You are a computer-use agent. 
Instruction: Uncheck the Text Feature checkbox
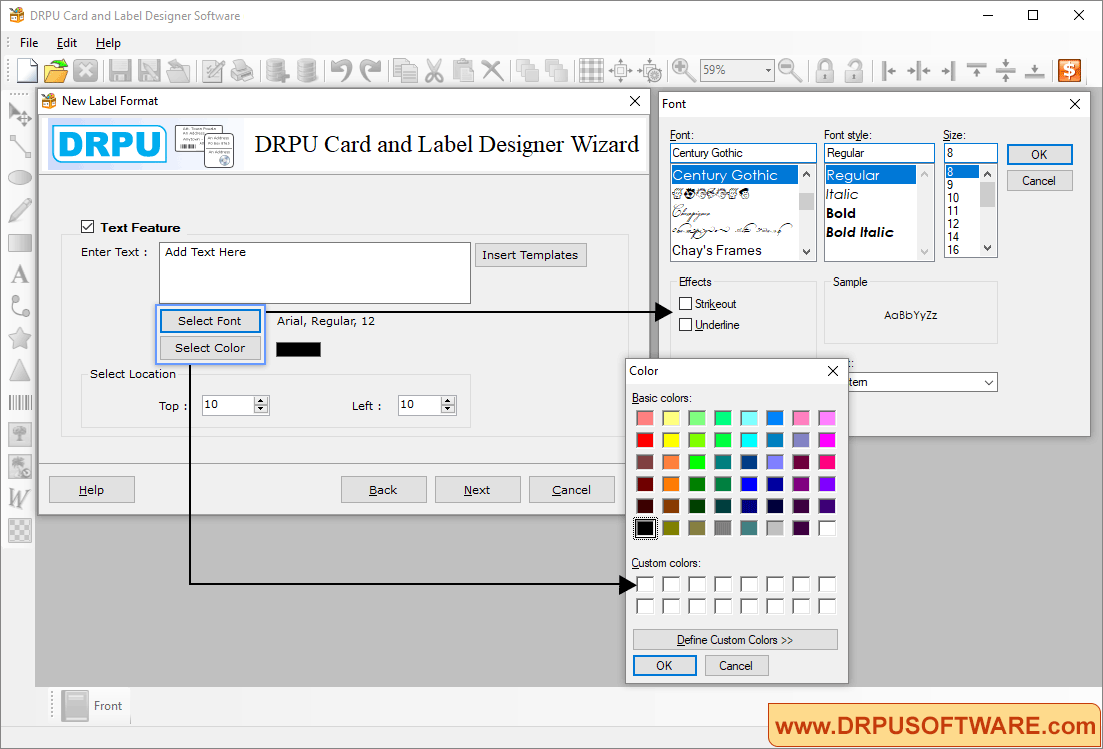87,226
